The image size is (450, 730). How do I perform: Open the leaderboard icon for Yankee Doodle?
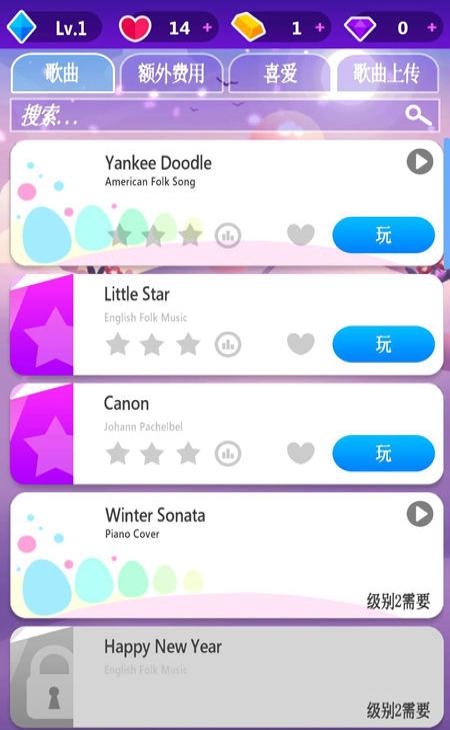point(228,235)
